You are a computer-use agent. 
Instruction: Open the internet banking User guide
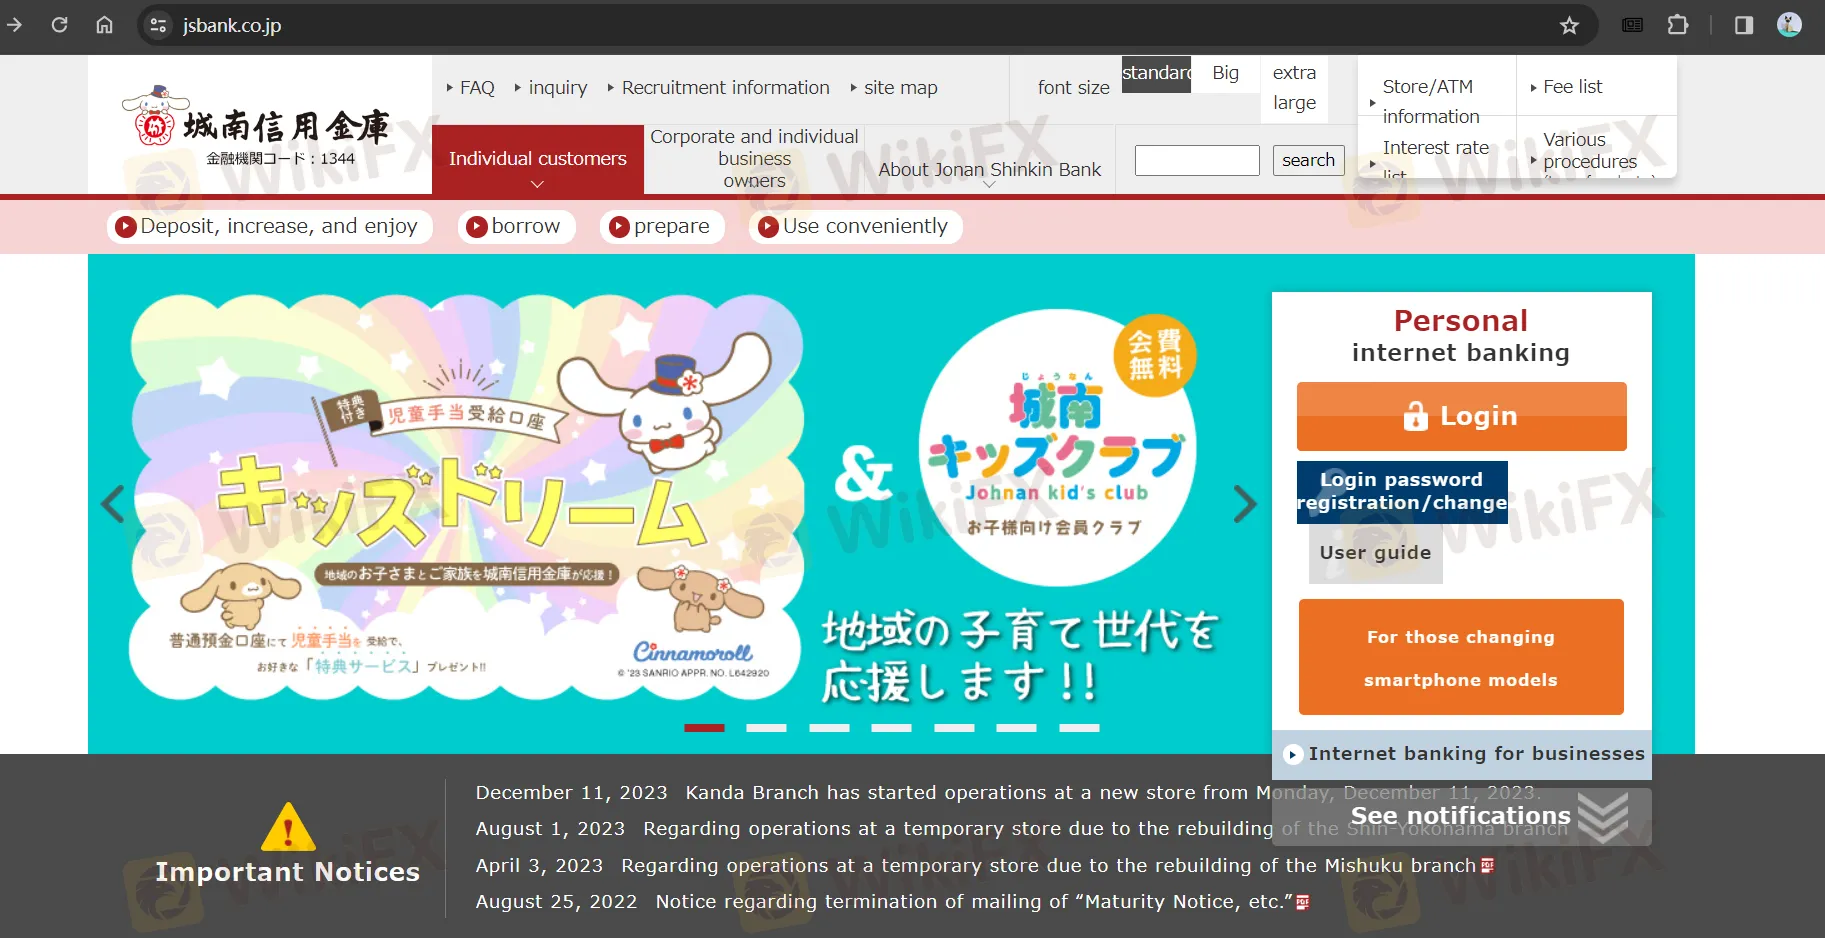click(1375, 553)
